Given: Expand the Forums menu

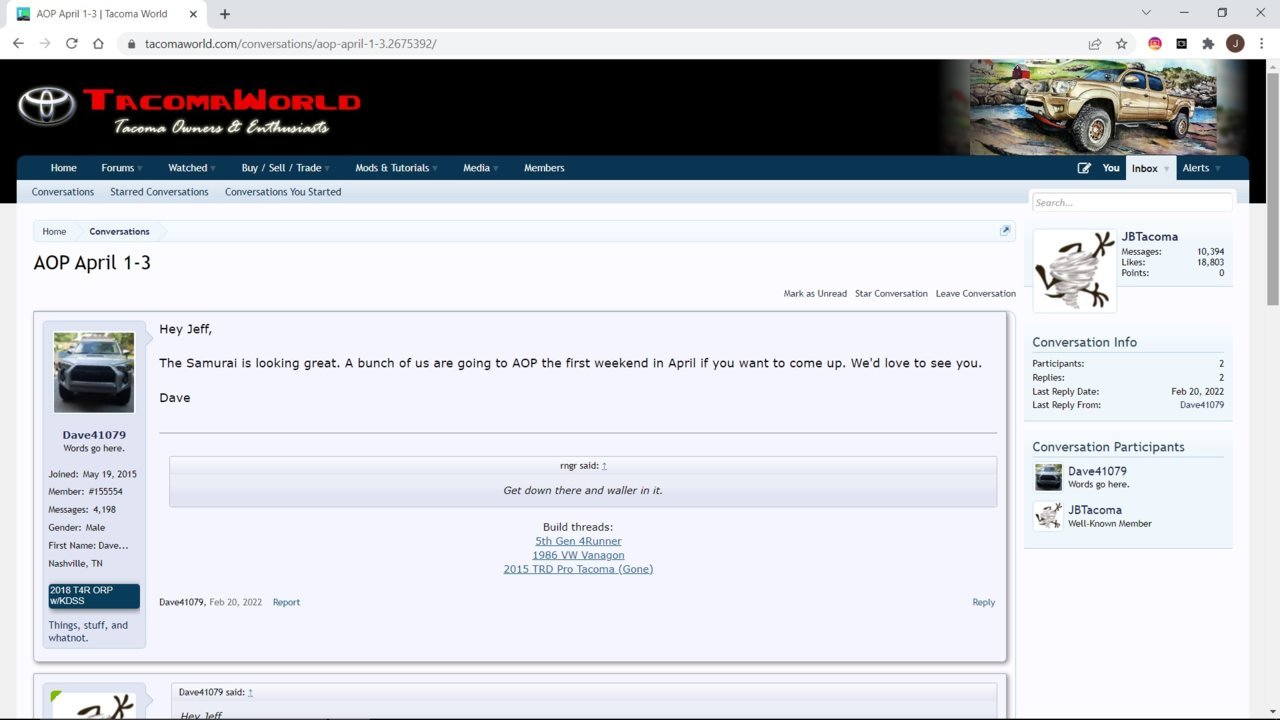Looking at the screenshot, I should coord(121,168).
